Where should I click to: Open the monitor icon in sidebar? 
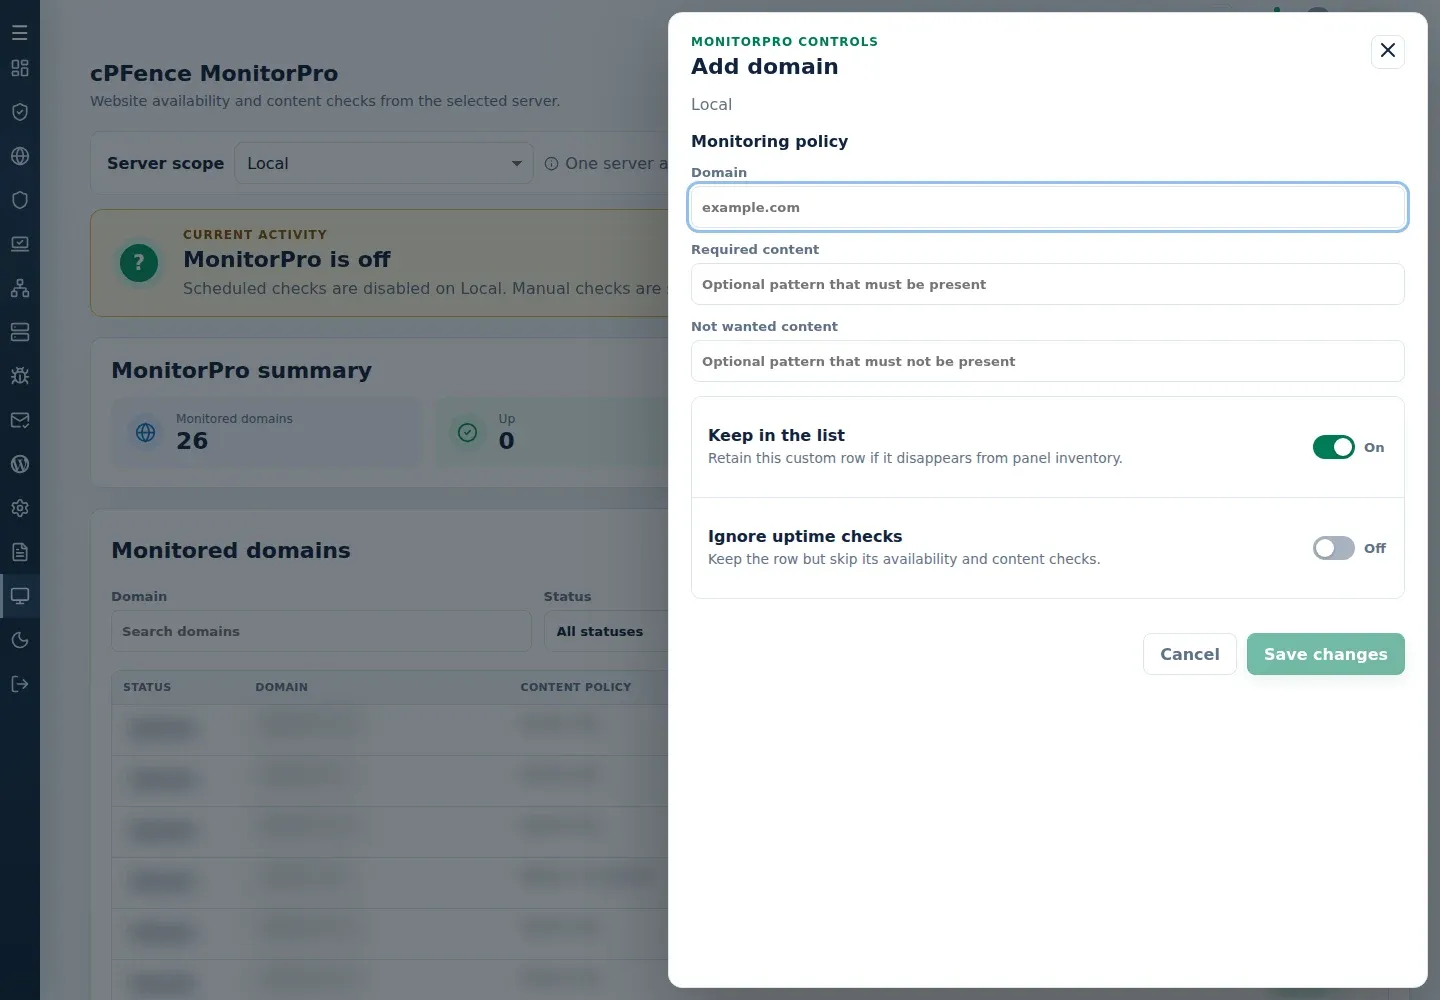pyautogui.click(x=20, y=596)
